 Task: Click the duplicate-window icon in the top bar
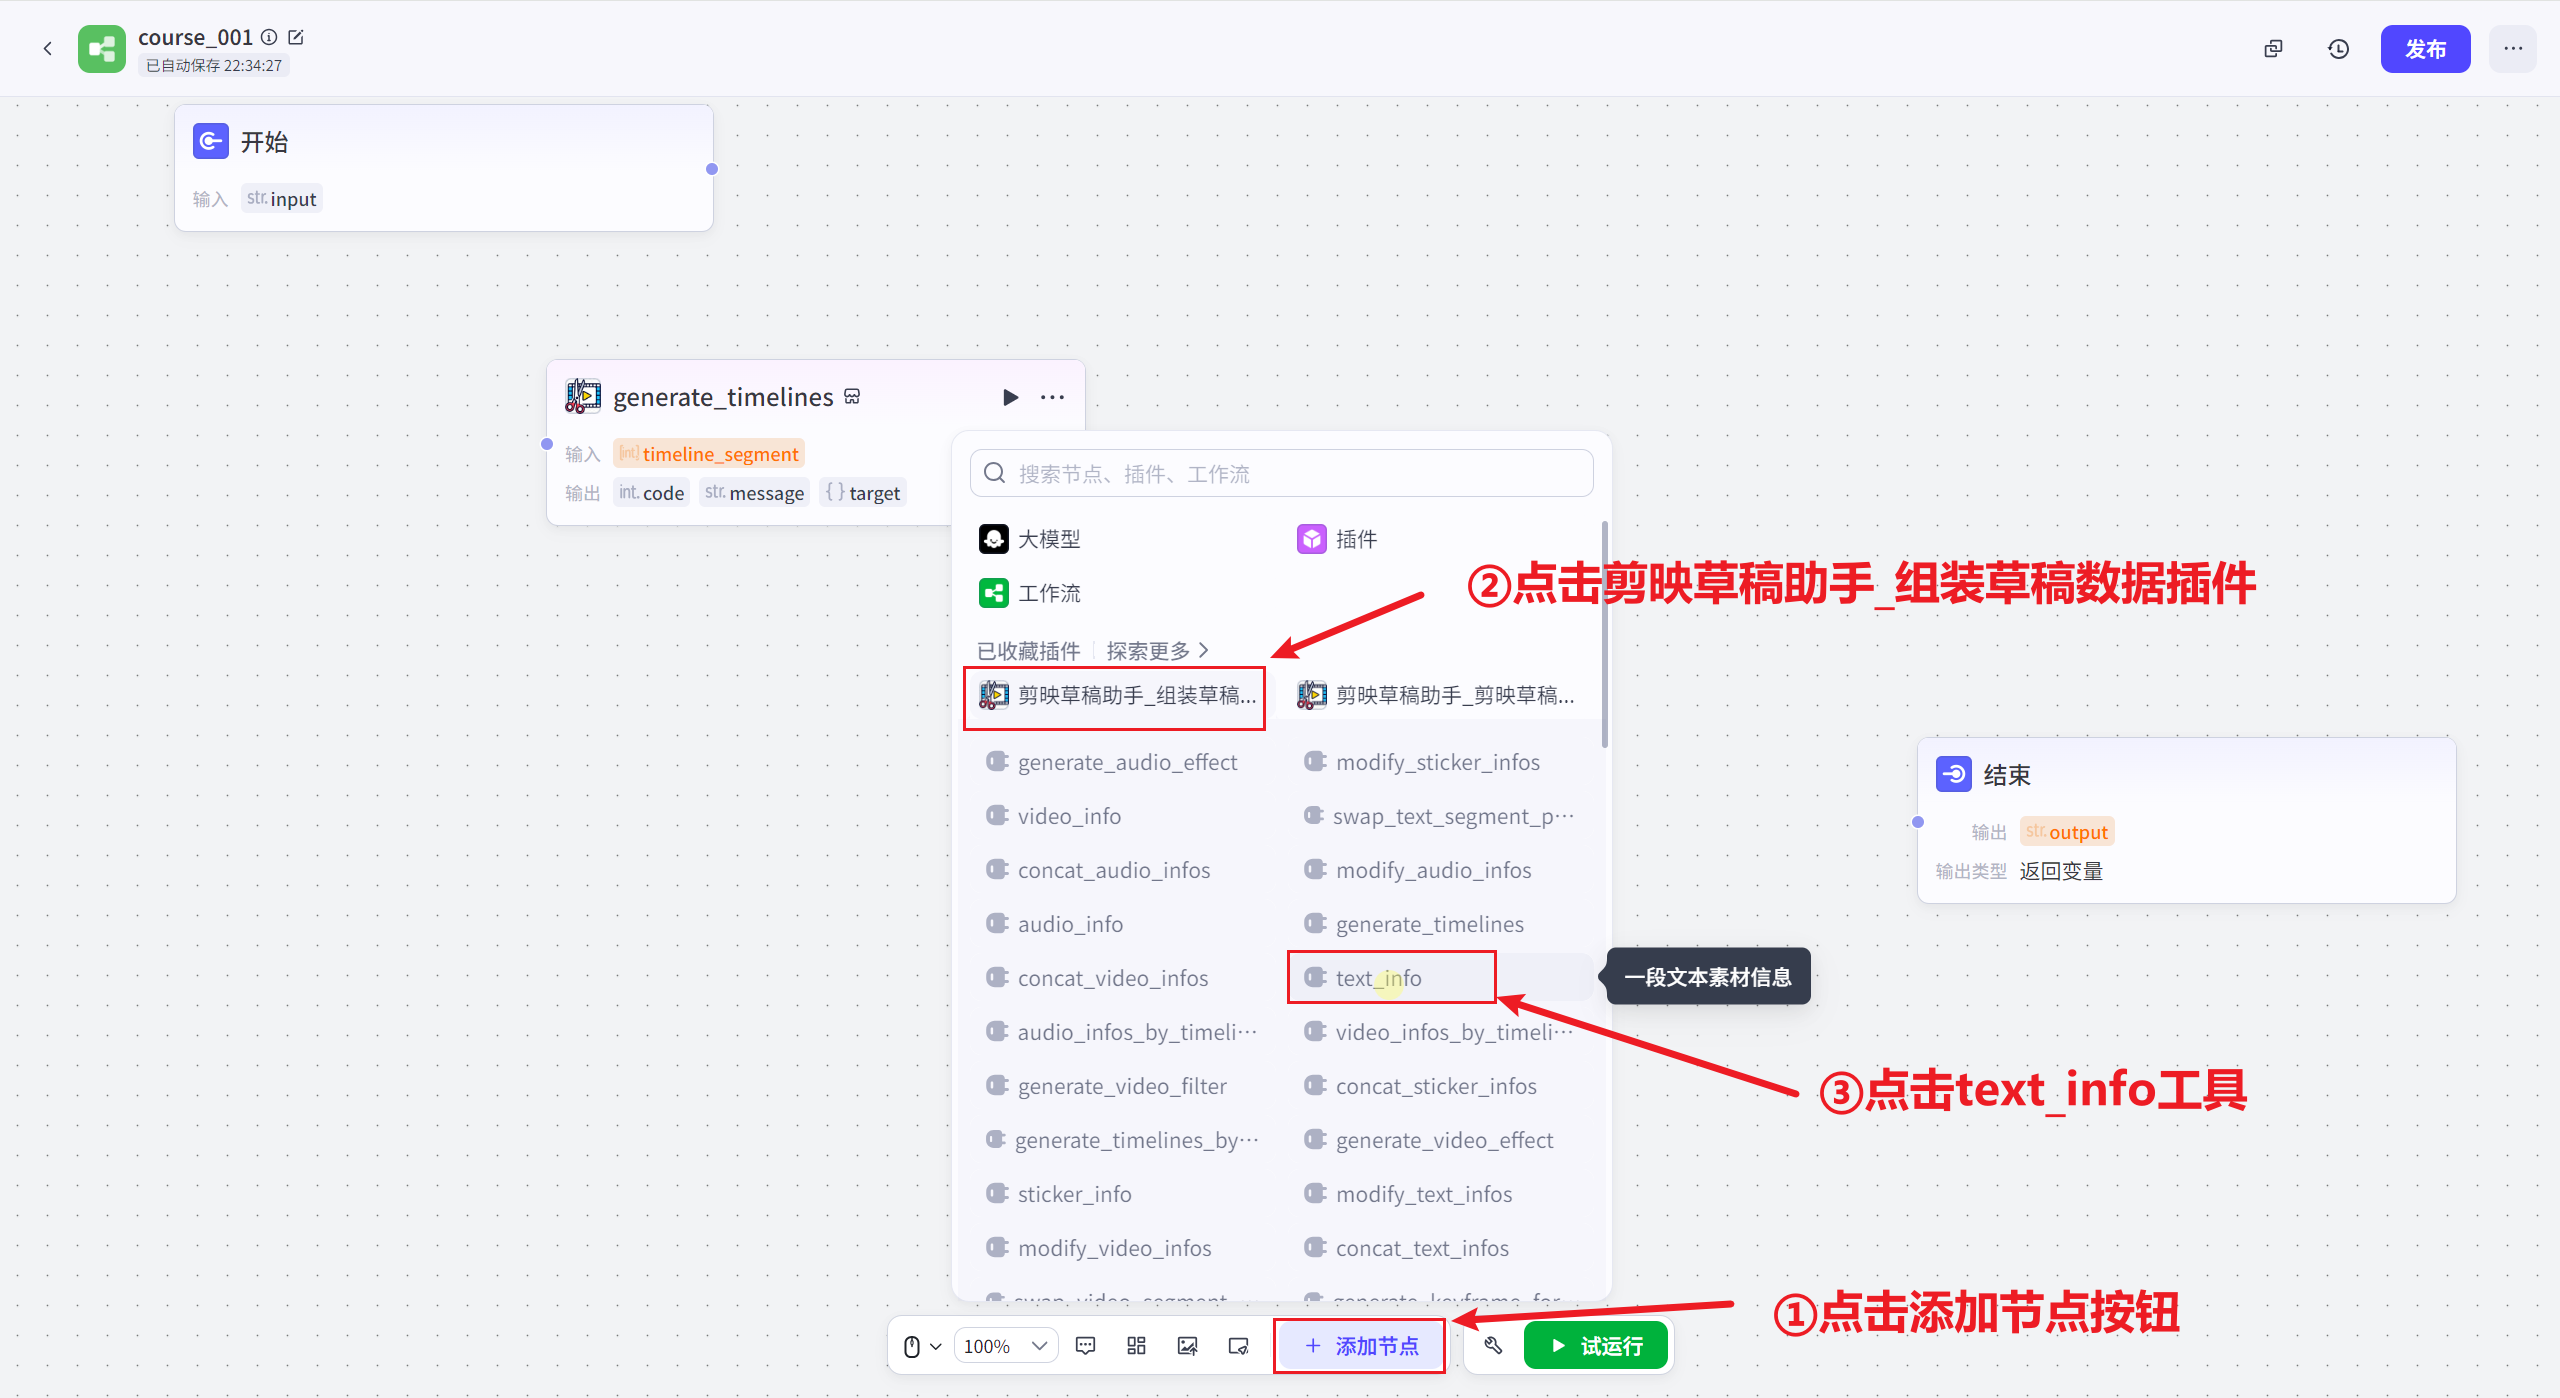coord(2273,48)
